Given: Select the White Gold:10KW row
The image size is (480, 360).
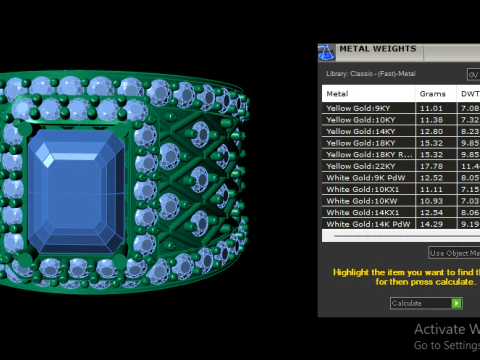Looking at the screenshot, I should [x=401, y=201].
